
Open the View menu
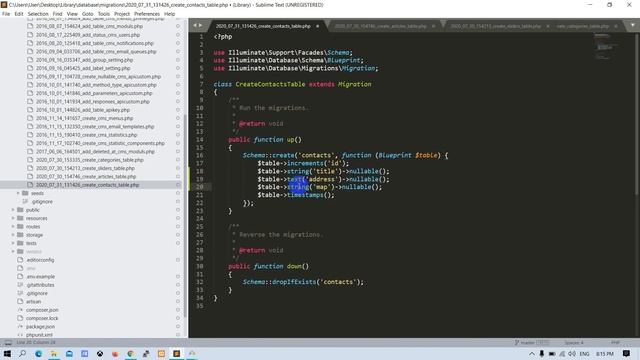(x=72, y=14)
